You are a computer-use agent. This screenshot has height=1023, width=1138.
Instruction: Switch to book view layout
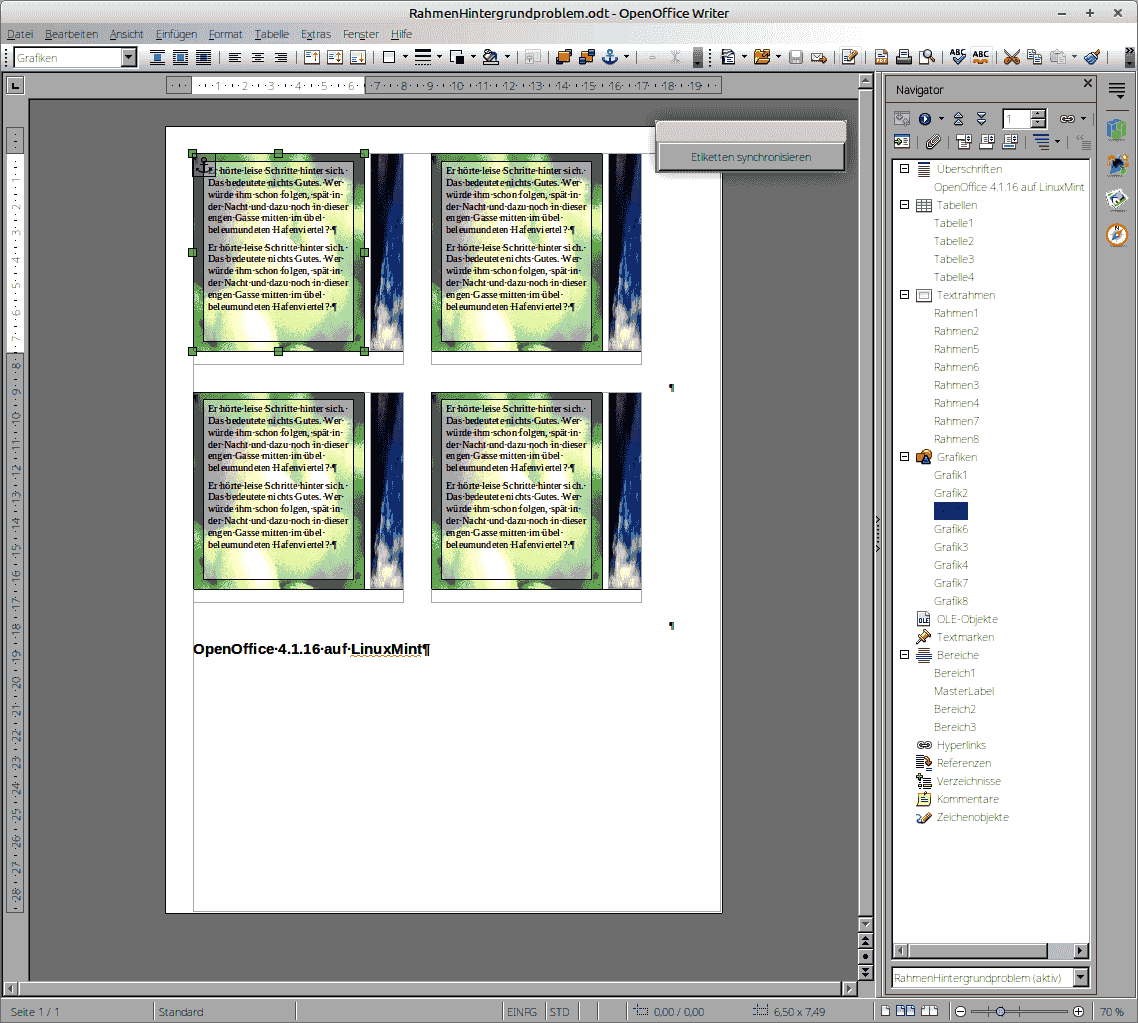coord(929,1011)
